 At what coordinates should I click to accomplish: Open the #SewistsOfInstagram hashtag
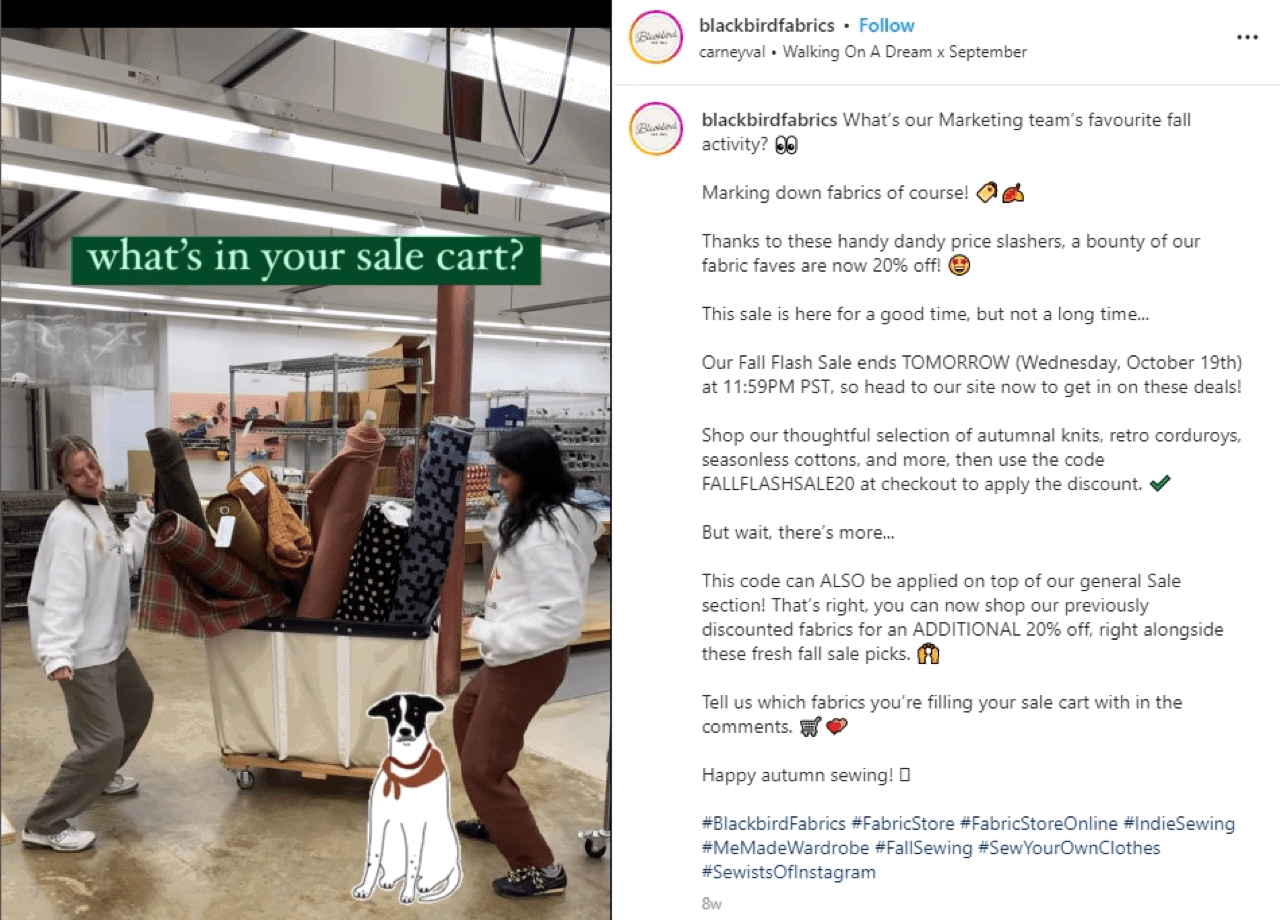[x=789, y=872]
